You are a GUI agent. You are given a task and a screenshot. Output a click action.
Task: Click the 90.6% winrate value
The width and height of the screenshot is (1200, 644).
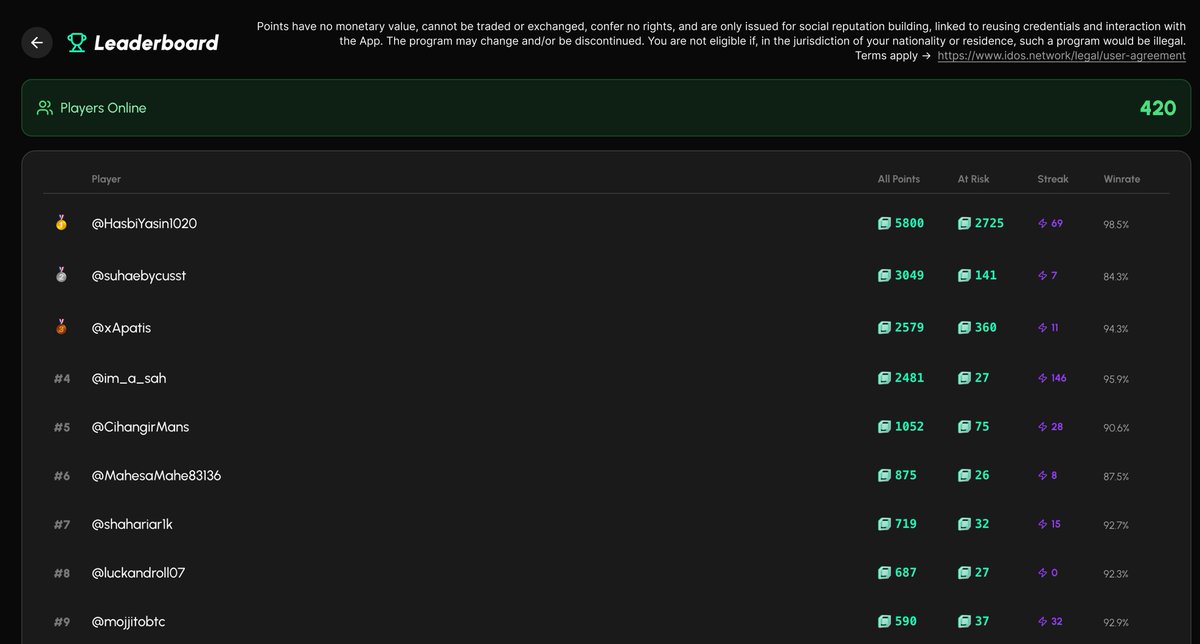(x=1116, y=427)
